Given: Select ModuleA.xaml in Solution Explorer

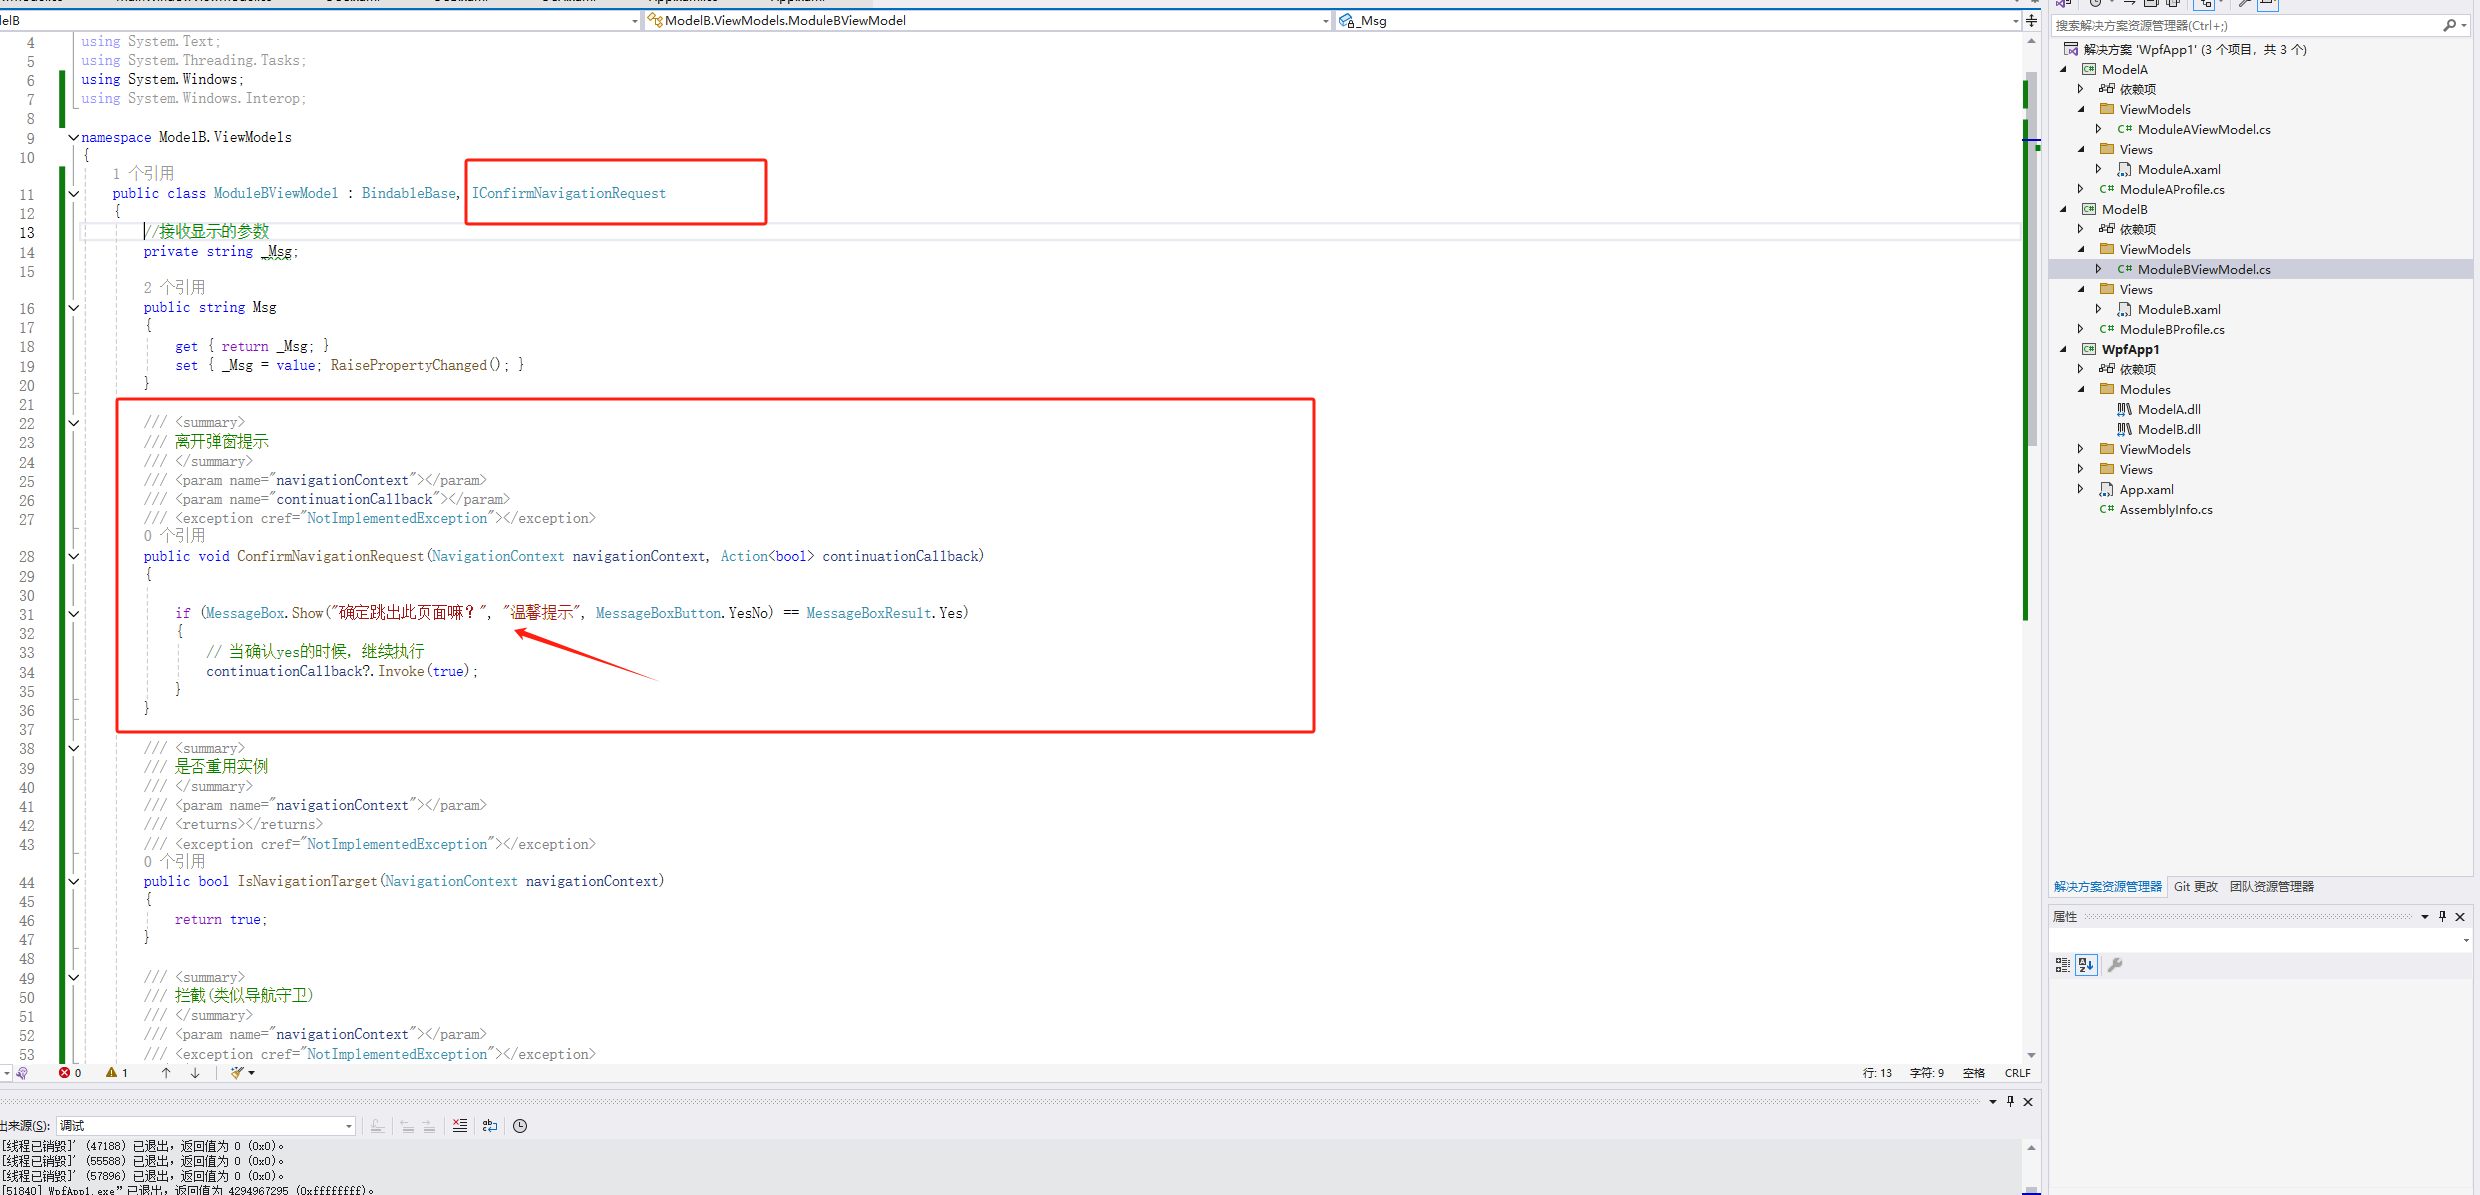Looking at the screenshot, I should coord(2178,170).
